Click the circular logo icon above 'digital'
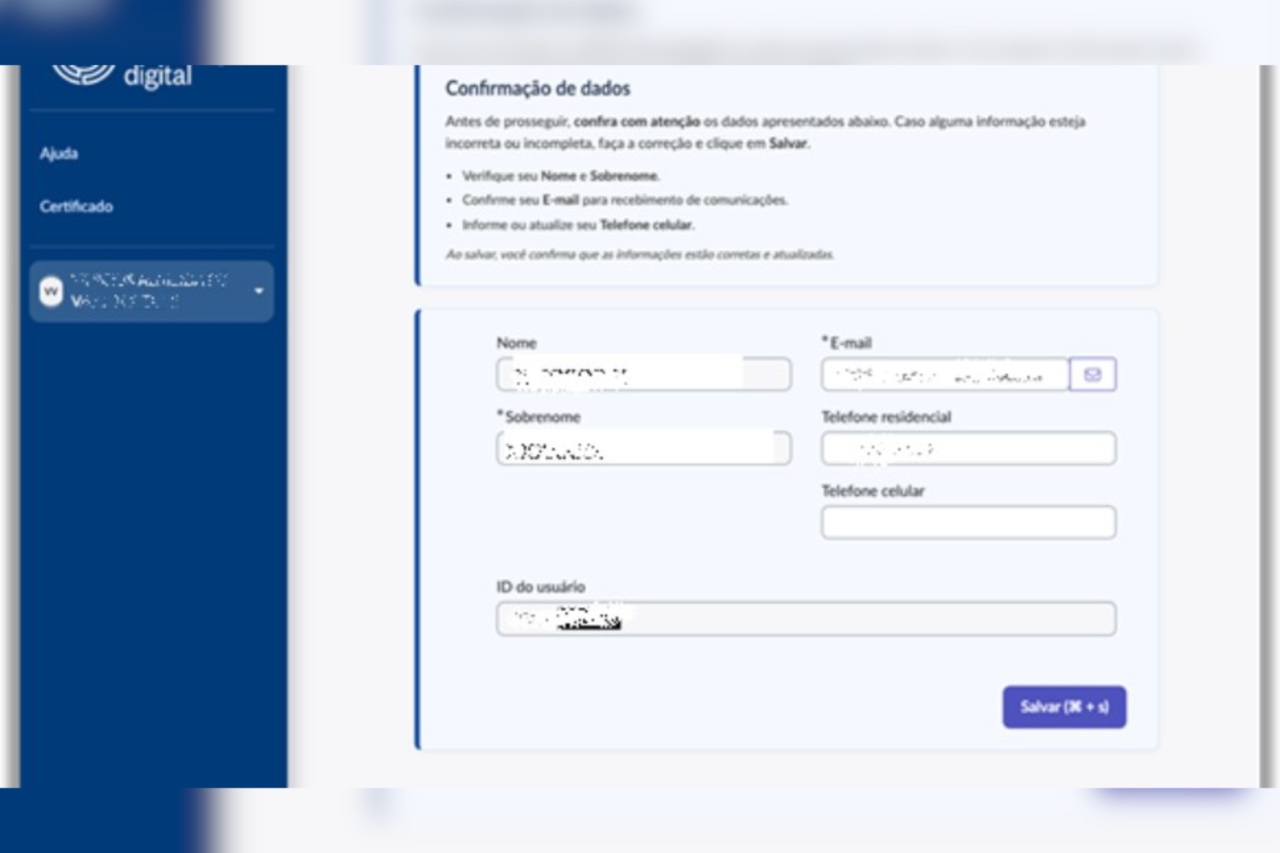The image size is (1280, 853). pos(83,69)
